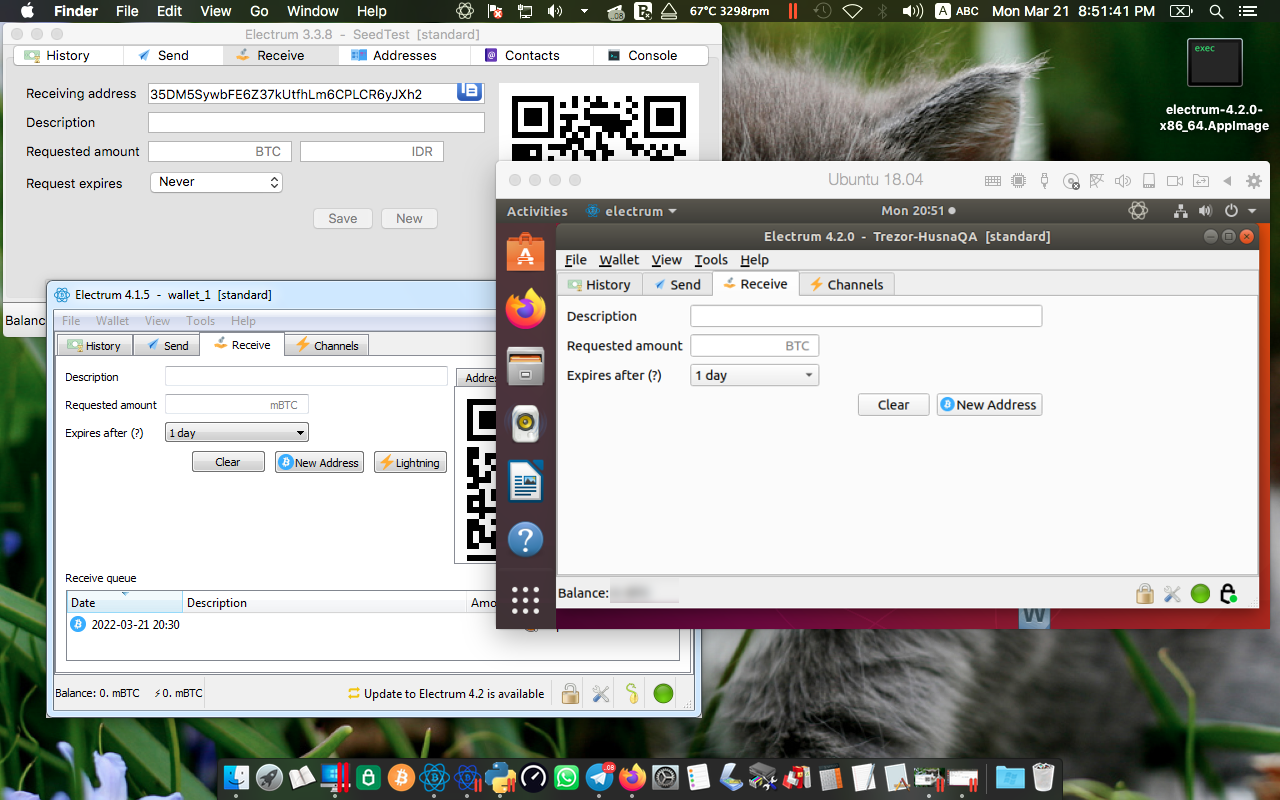Screen dimensions: 1280x800
Task: Open preferences icon in Electrum 4.1.5 status bar
Action: (601, 693)
